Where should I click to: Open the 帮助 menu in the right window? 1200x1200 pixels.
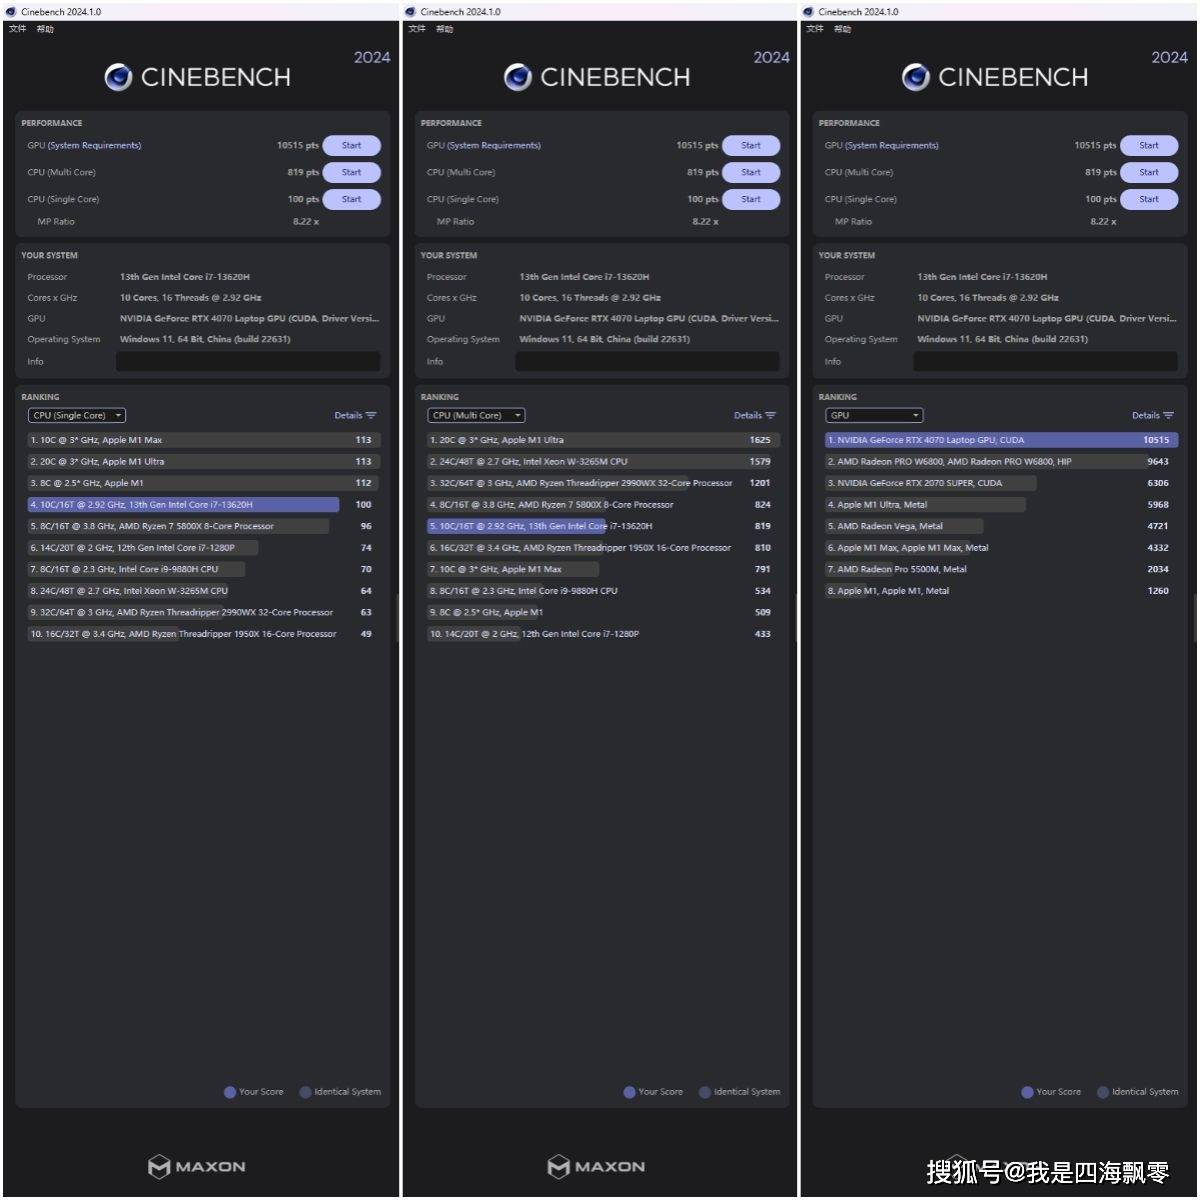tap(843, 29)
